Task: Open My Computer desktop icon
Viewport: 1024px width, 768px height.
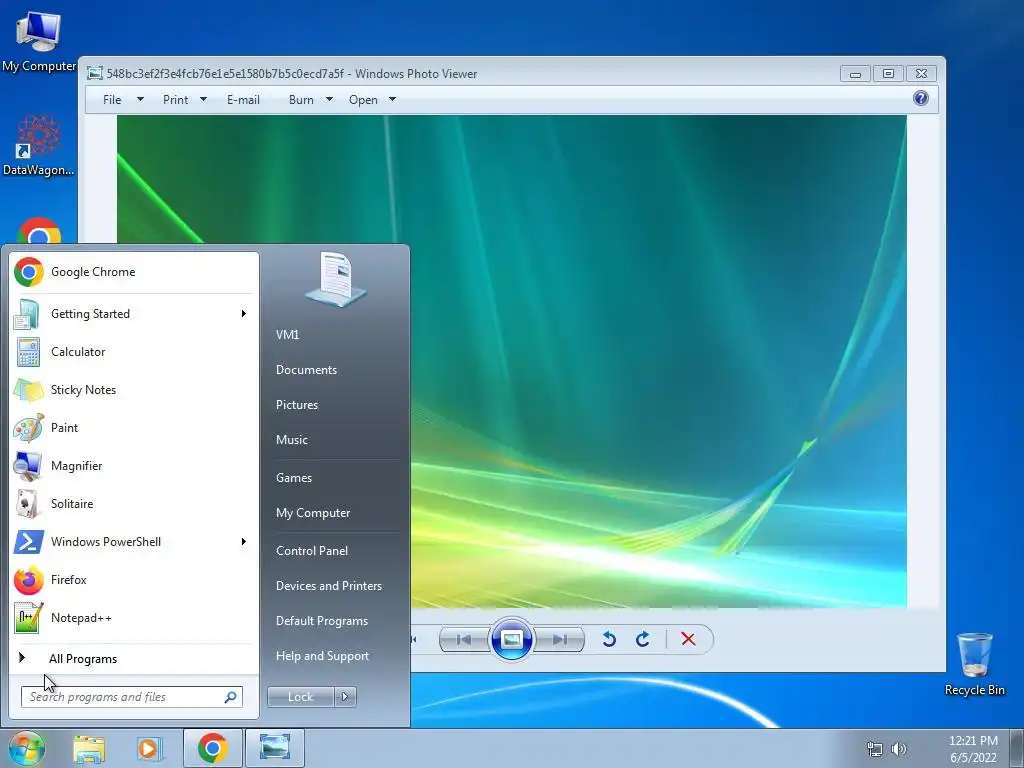Action: 39,41
